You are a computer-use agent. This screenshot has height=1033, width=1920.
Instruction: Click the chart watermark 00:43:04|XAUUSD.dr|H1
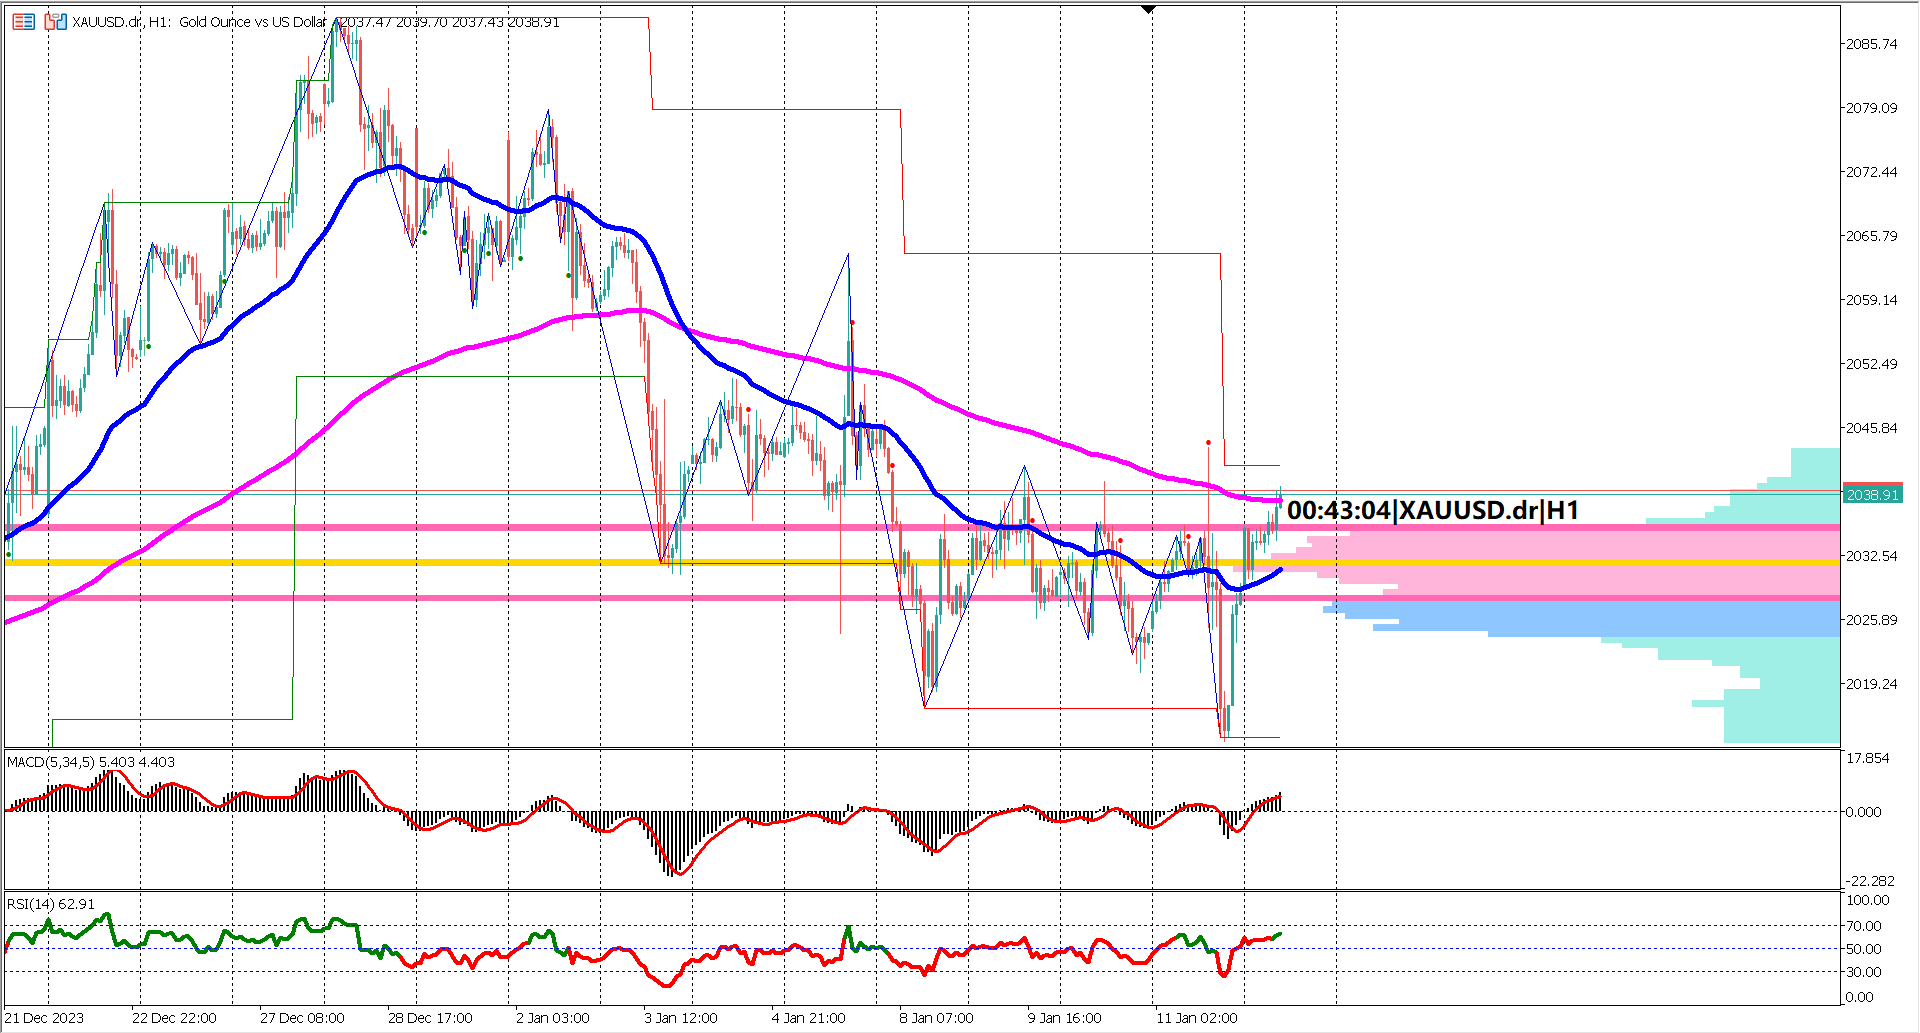pos(1435,511)
